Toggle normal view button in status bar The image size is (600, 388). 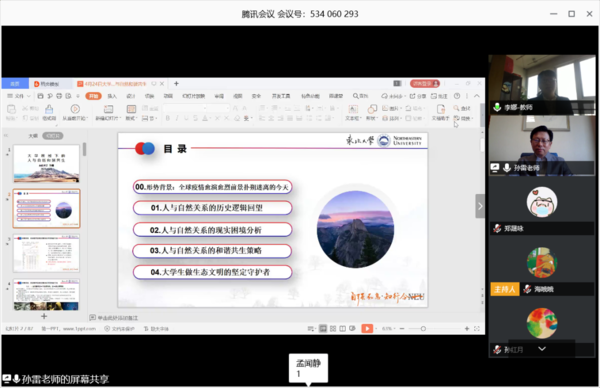click(x=323, y=329)
